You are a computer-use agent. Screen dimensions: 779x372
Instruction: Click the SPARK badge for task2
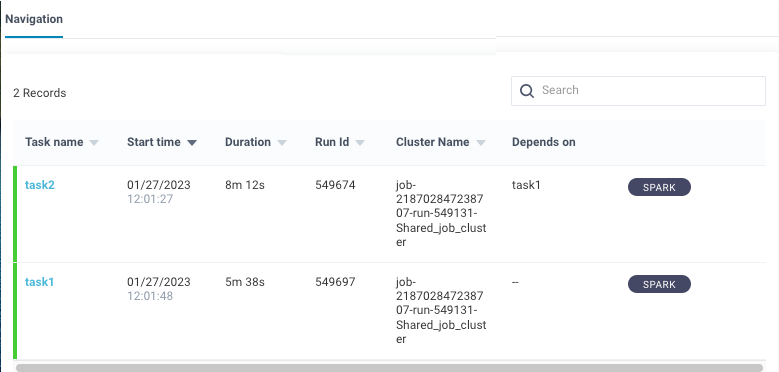click(x=659, y=187)
